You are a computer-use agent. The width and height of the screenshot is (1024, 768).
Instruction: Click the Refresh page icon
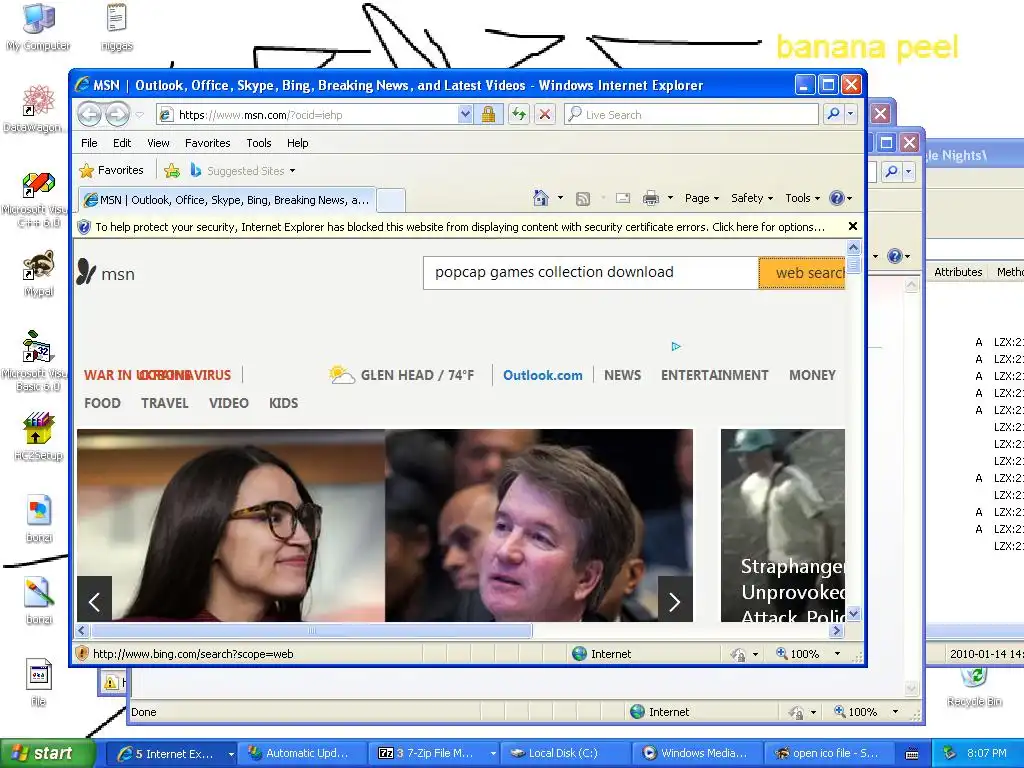click(x=519, y=115)
